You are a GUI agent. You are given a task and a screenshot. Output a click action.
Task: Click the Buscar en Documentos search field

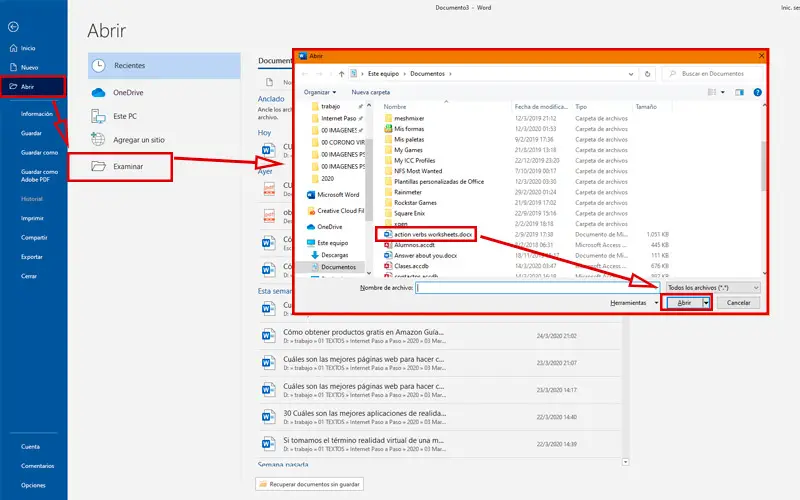click(x=712, y=74)
